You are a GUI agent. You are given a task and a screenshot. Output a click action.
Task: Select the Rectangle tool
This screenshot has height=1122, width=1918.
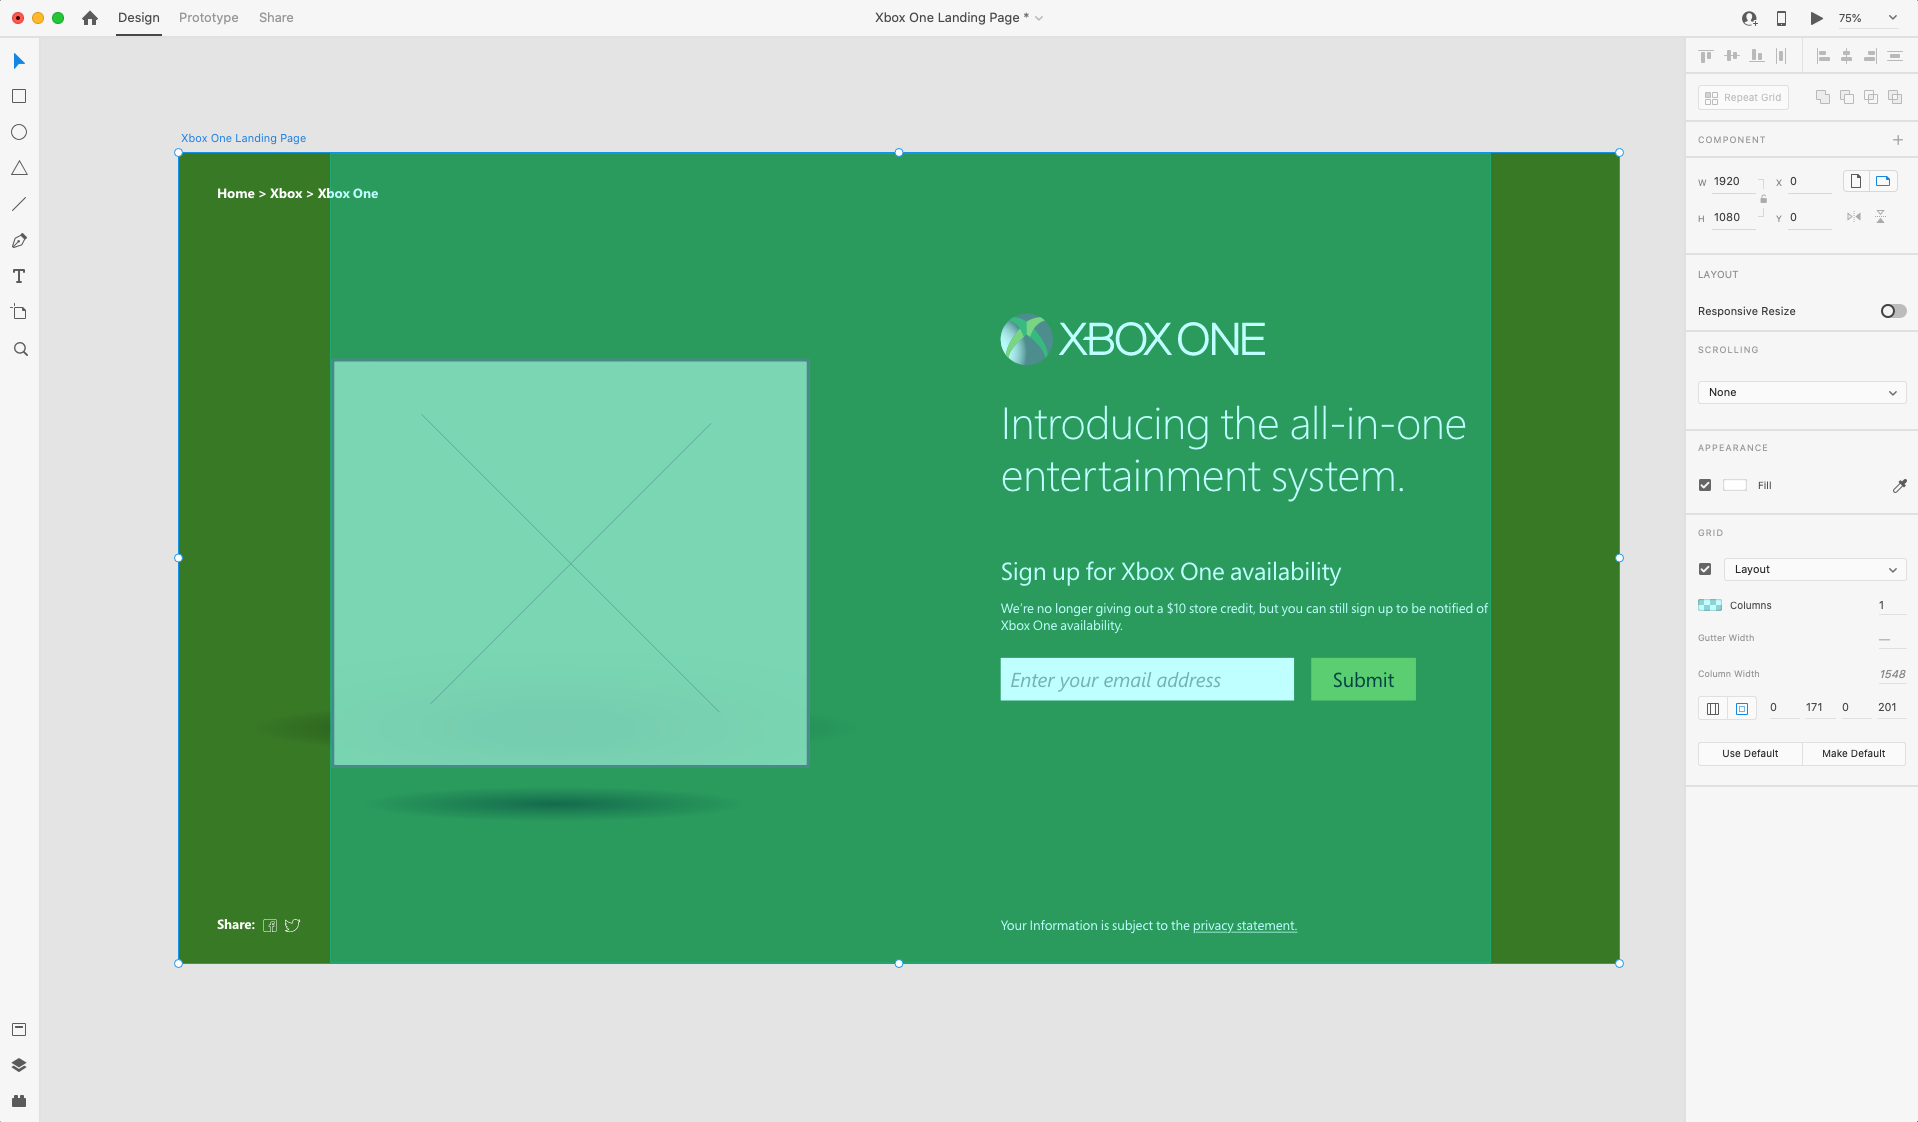[x=19, y=96]
